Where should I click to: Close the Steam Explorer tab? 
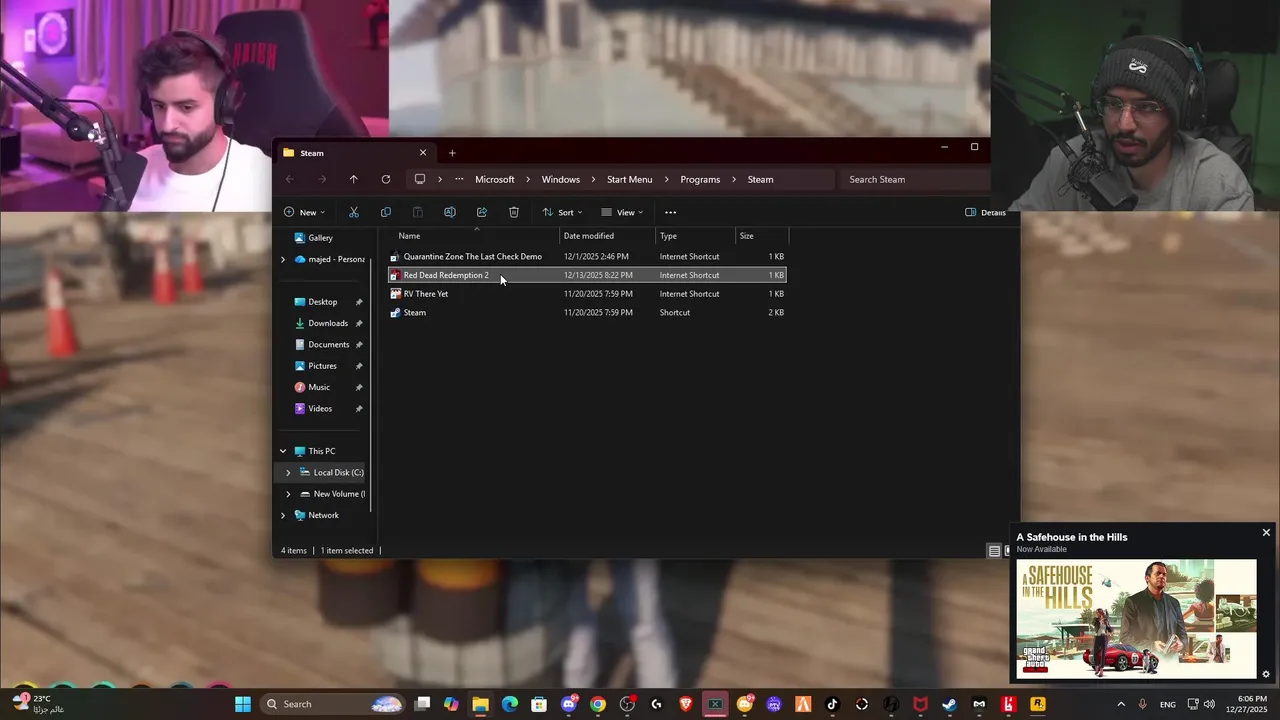[x=423, y=153]
